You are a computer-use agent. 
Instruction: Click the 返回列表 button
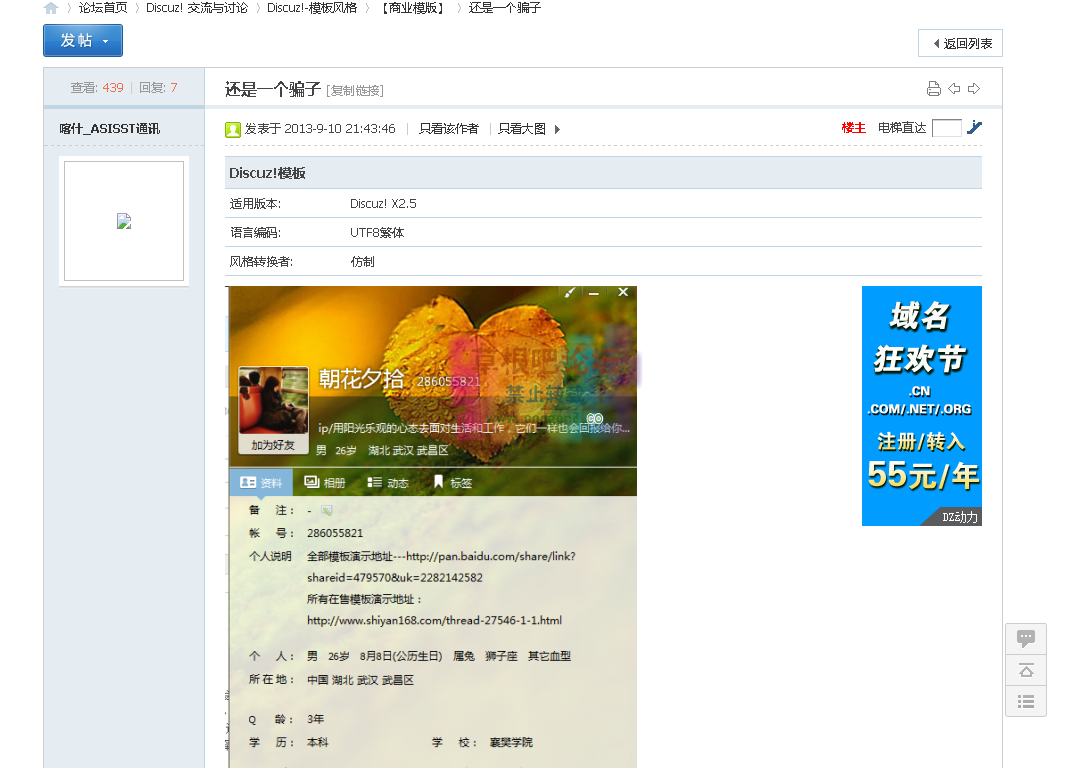960,43
